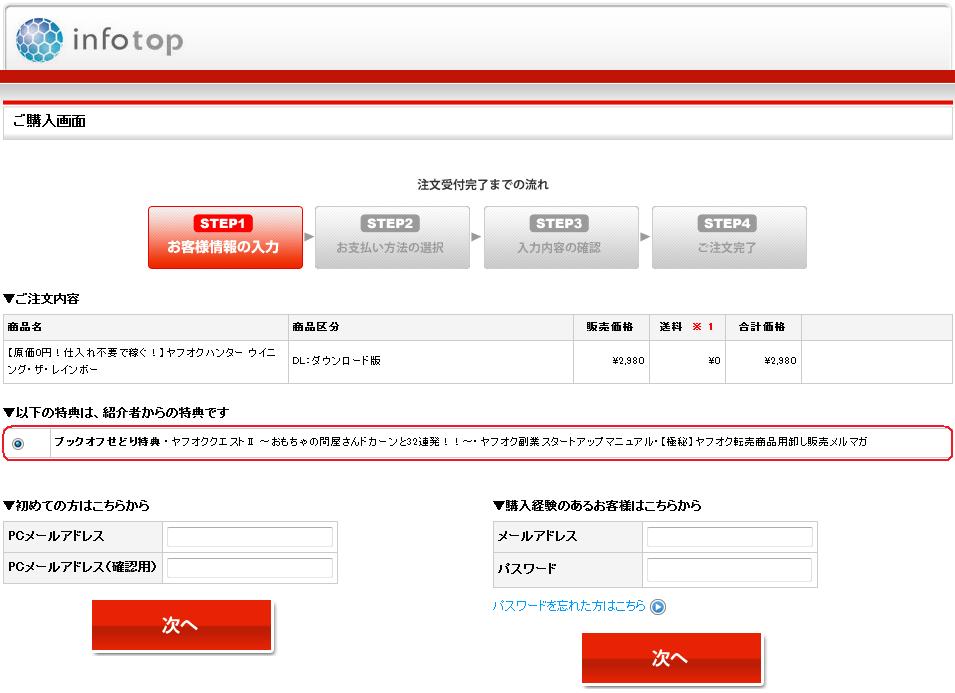Select the ブックオフせどり特典 bonus radio button
The height and width of the screenshot is (693, 955).
[x=18, y=443]
